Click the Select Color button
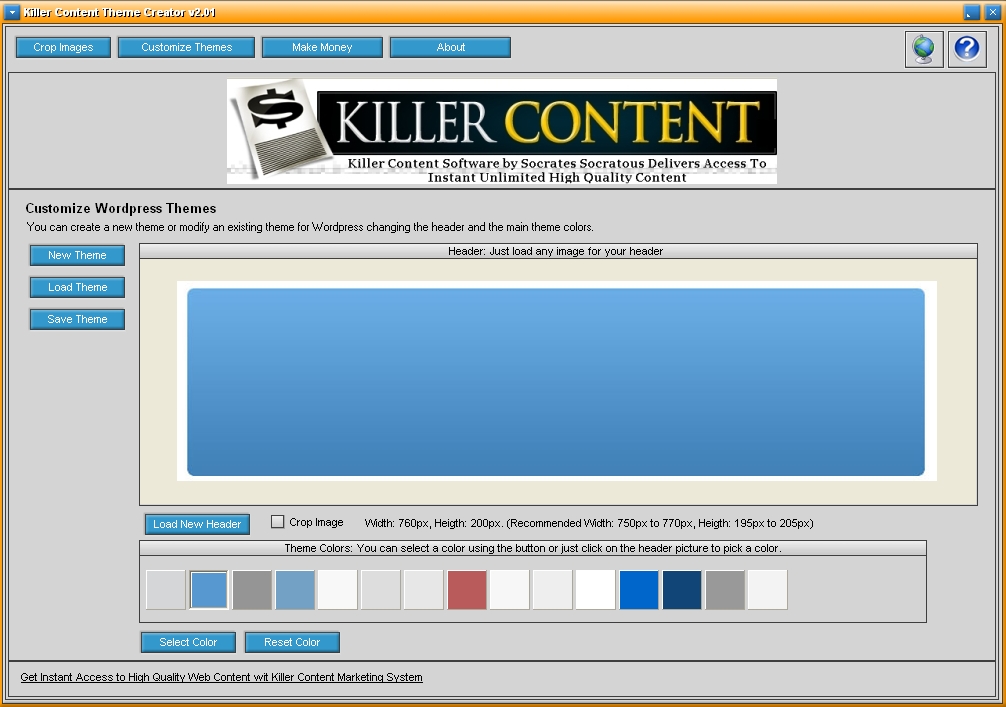The height and width of the screenshot is (707, 1006). coord(188,642)
